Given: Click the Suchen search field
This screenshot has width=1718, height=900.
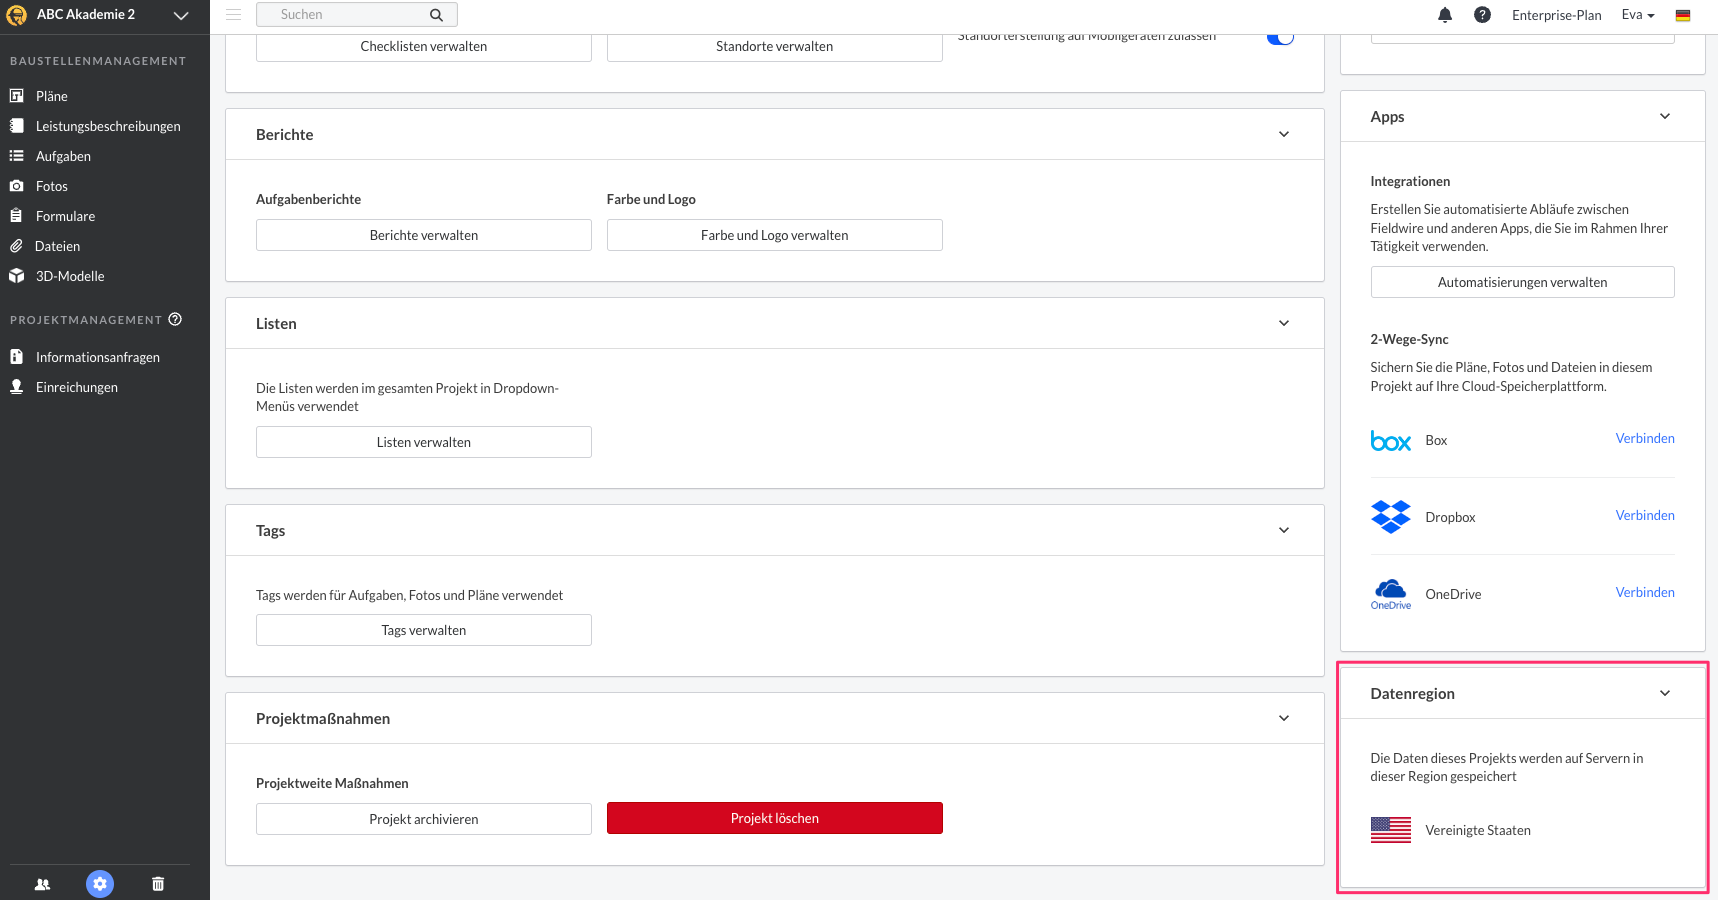Looking at the screenshot, I should [x=345, y=15].
